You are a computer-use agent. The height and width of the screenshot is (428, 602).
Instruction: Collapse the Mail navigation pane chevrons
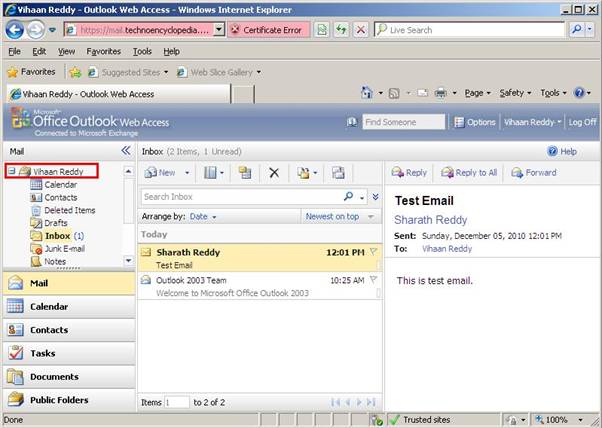126,151
